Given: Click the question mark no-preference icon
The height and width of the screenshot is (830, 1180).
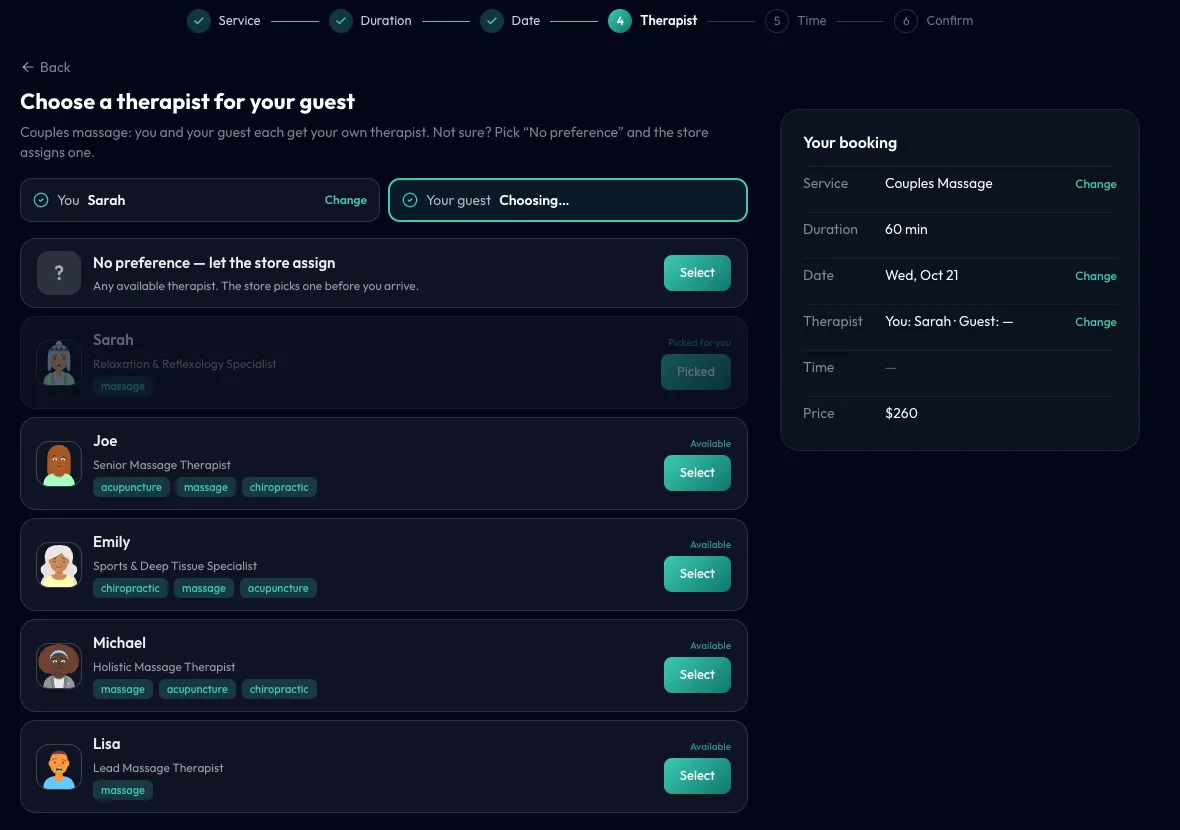Looking at the screenshot, I should (59, 273).
